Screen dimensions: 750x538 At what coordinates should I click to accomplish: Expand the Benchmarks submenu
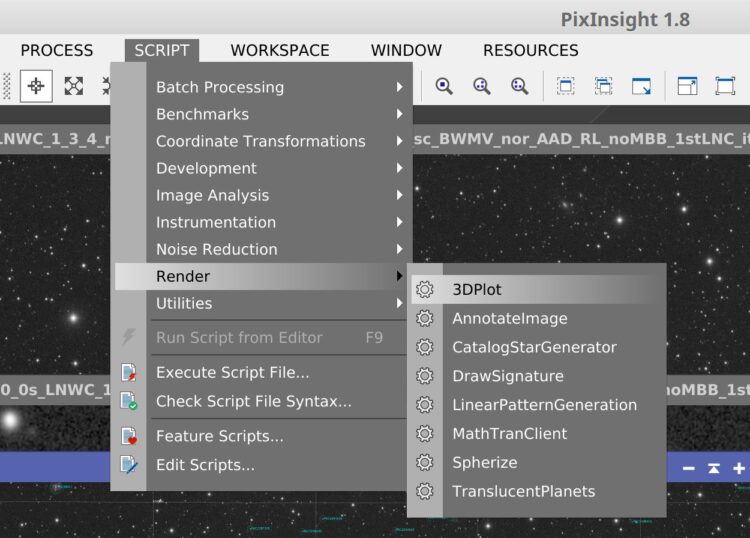(261, 114)
